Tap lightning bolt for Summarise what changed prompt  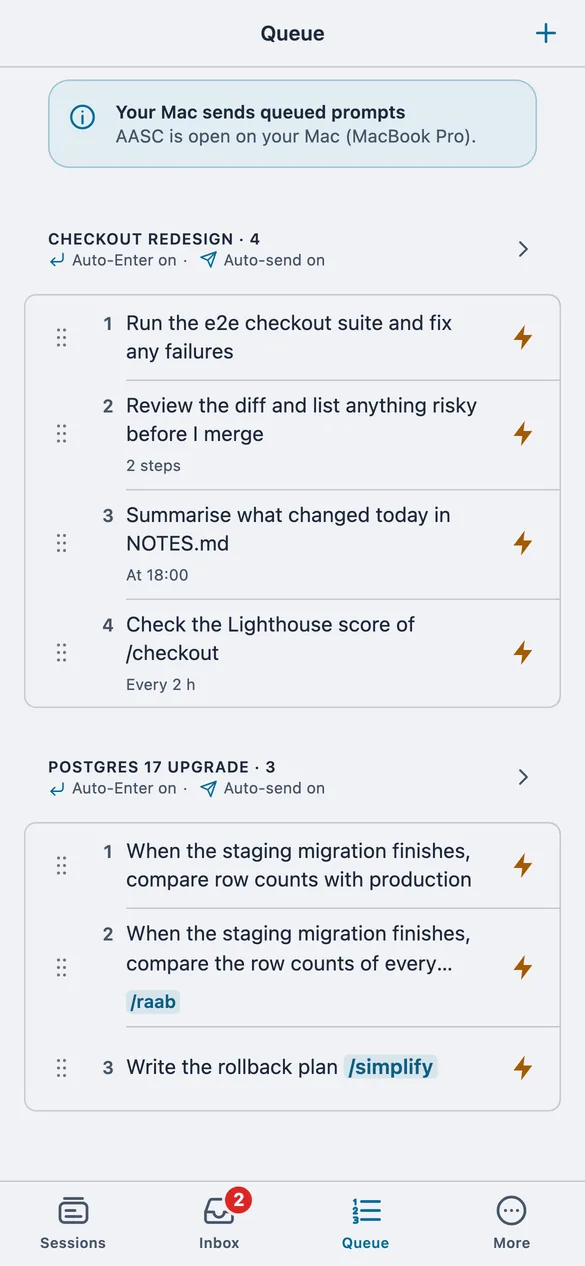point(522,543)
